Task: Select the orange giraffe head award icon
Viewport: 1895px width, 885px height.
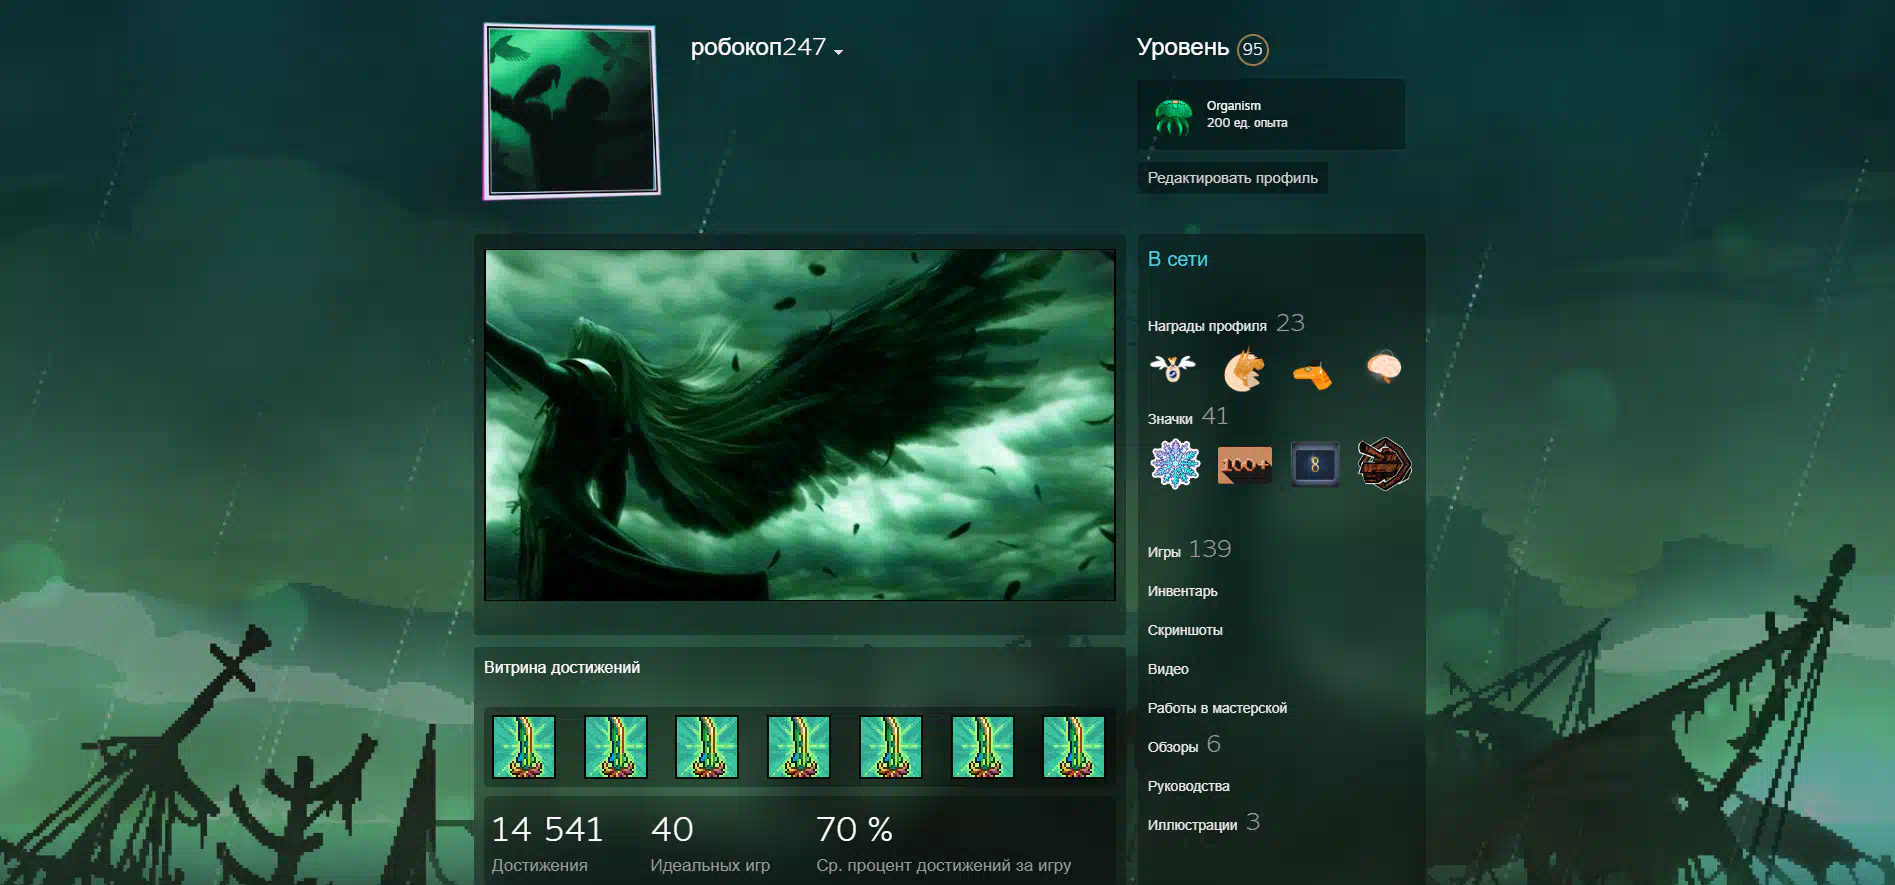Action: click(x=1313, y=373)
